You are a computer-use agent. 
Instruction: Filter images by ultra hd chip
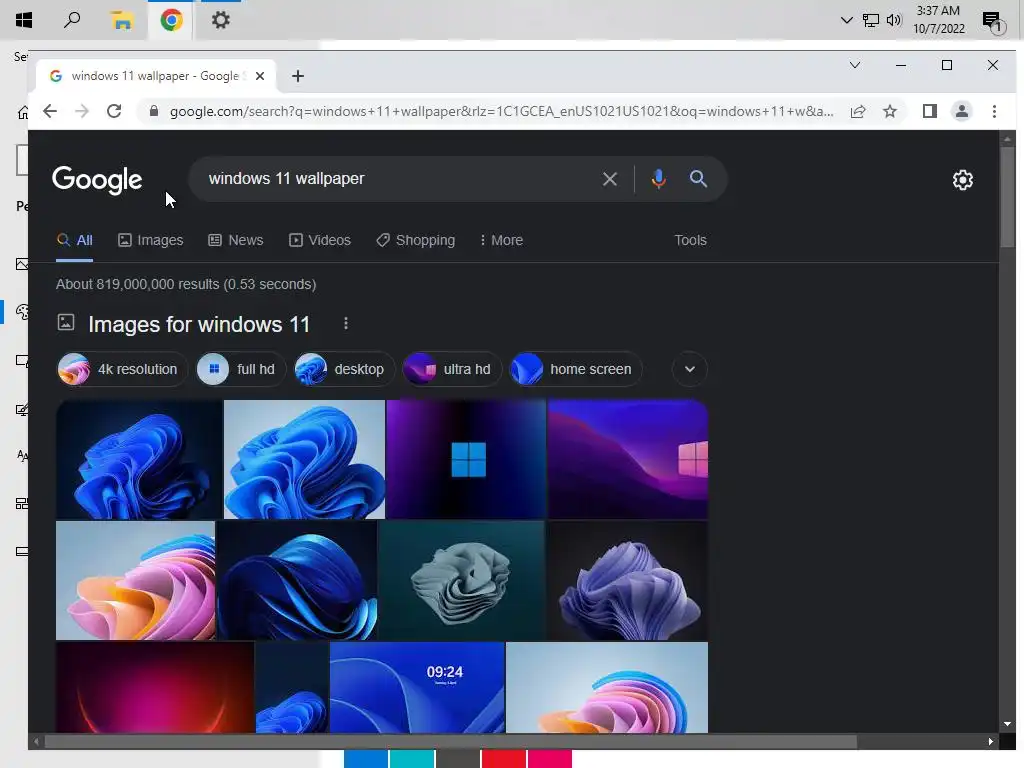point(451,369)
